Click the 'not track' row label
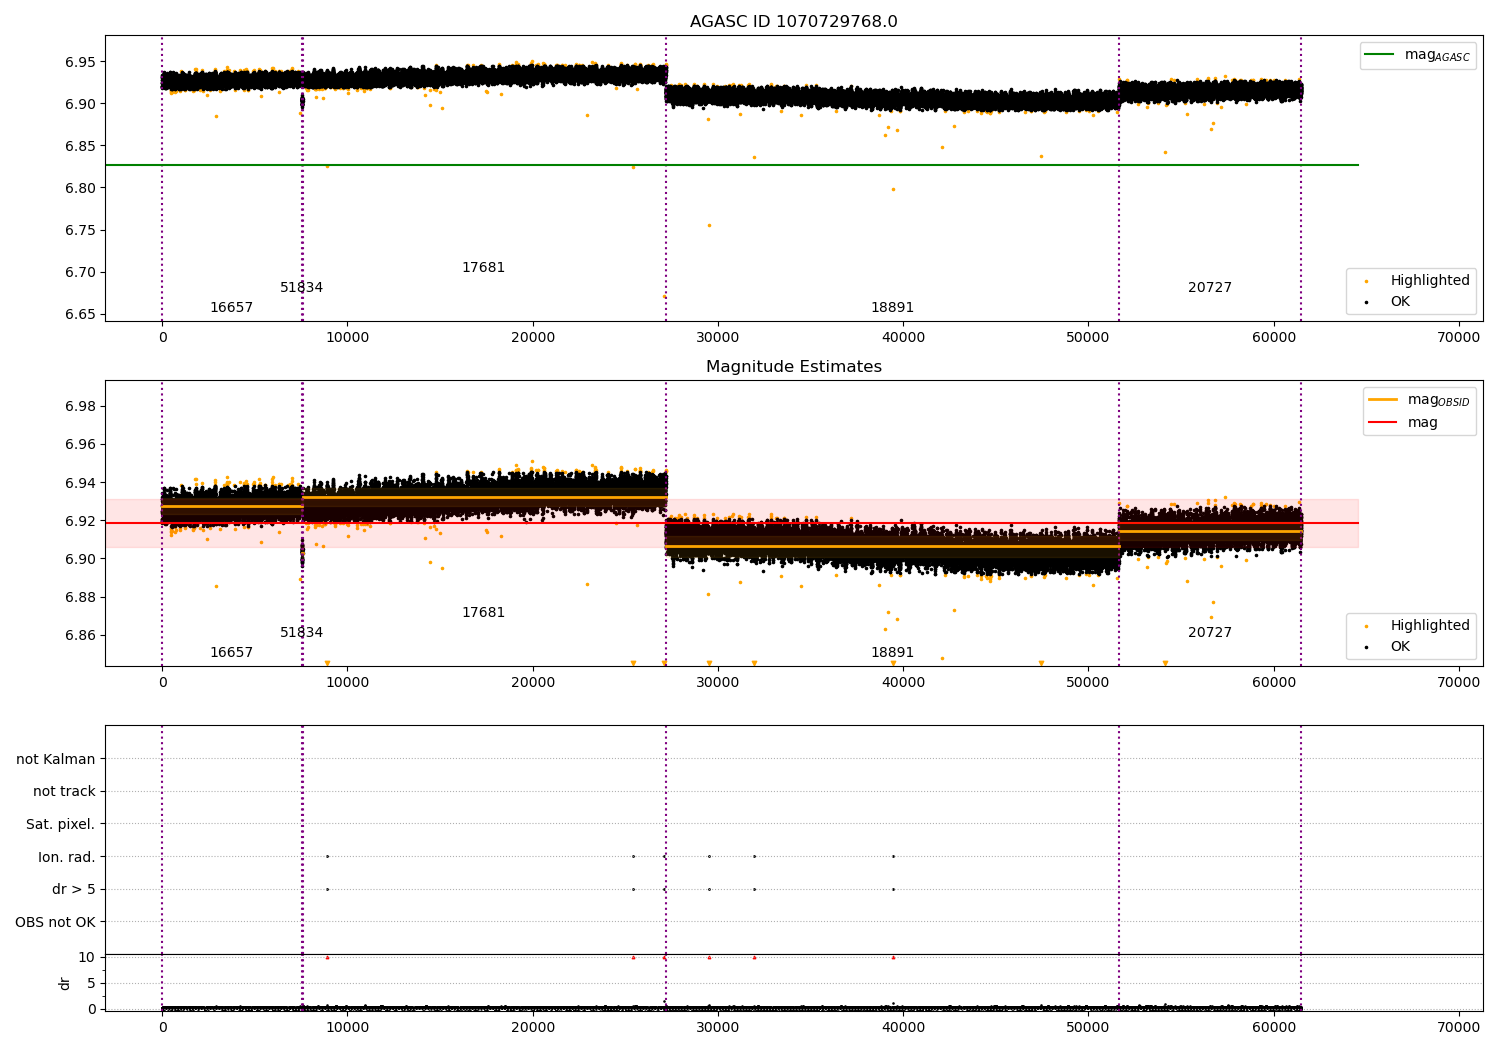Viewport: 1500px width, 1050px height. pos(64,792)
